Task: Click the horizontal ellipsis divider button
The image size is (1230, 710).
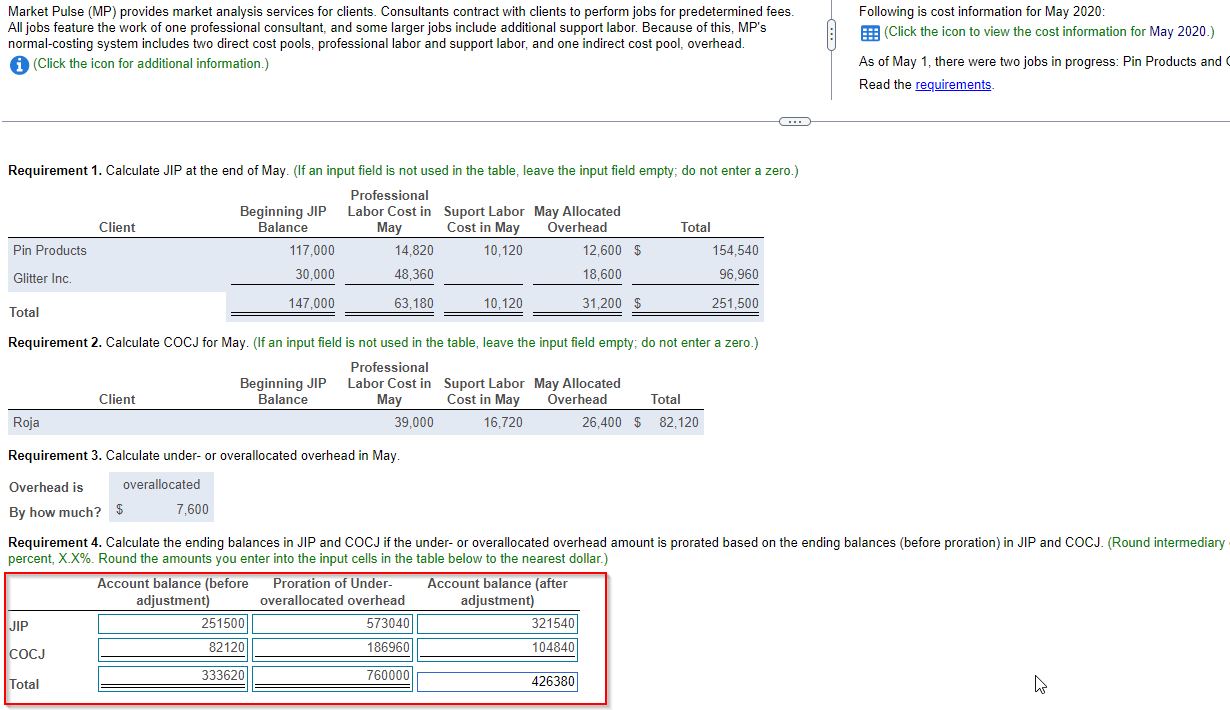Action: [x=794, y=120]
